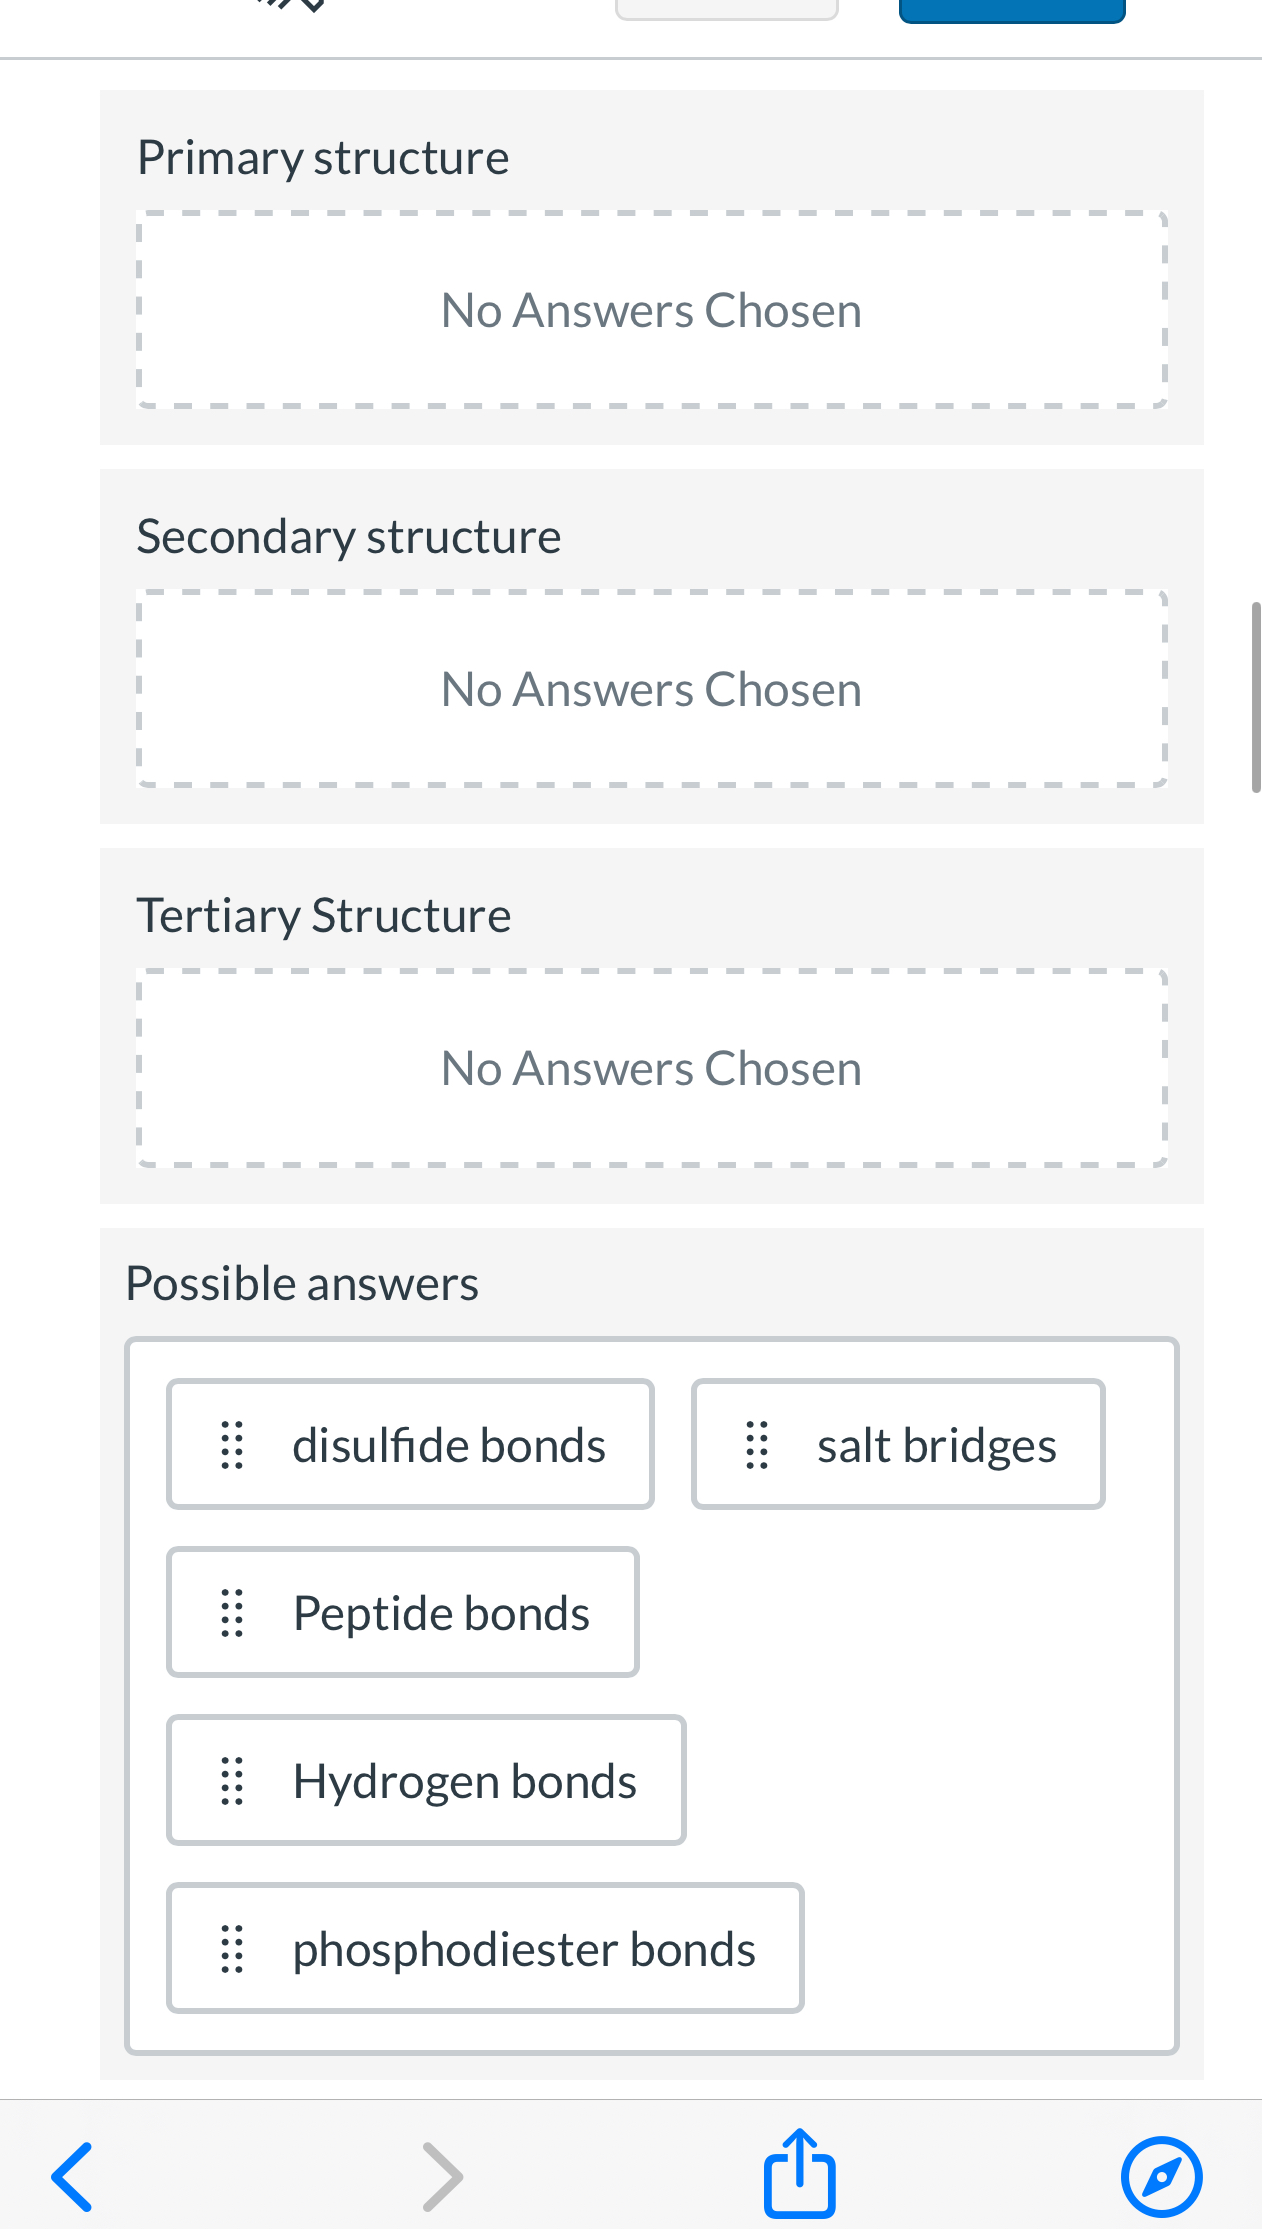Tap the drag handle on Peptide bonds
The height and width of the screenshot is (2229, 1262).
click(231, 1611)
